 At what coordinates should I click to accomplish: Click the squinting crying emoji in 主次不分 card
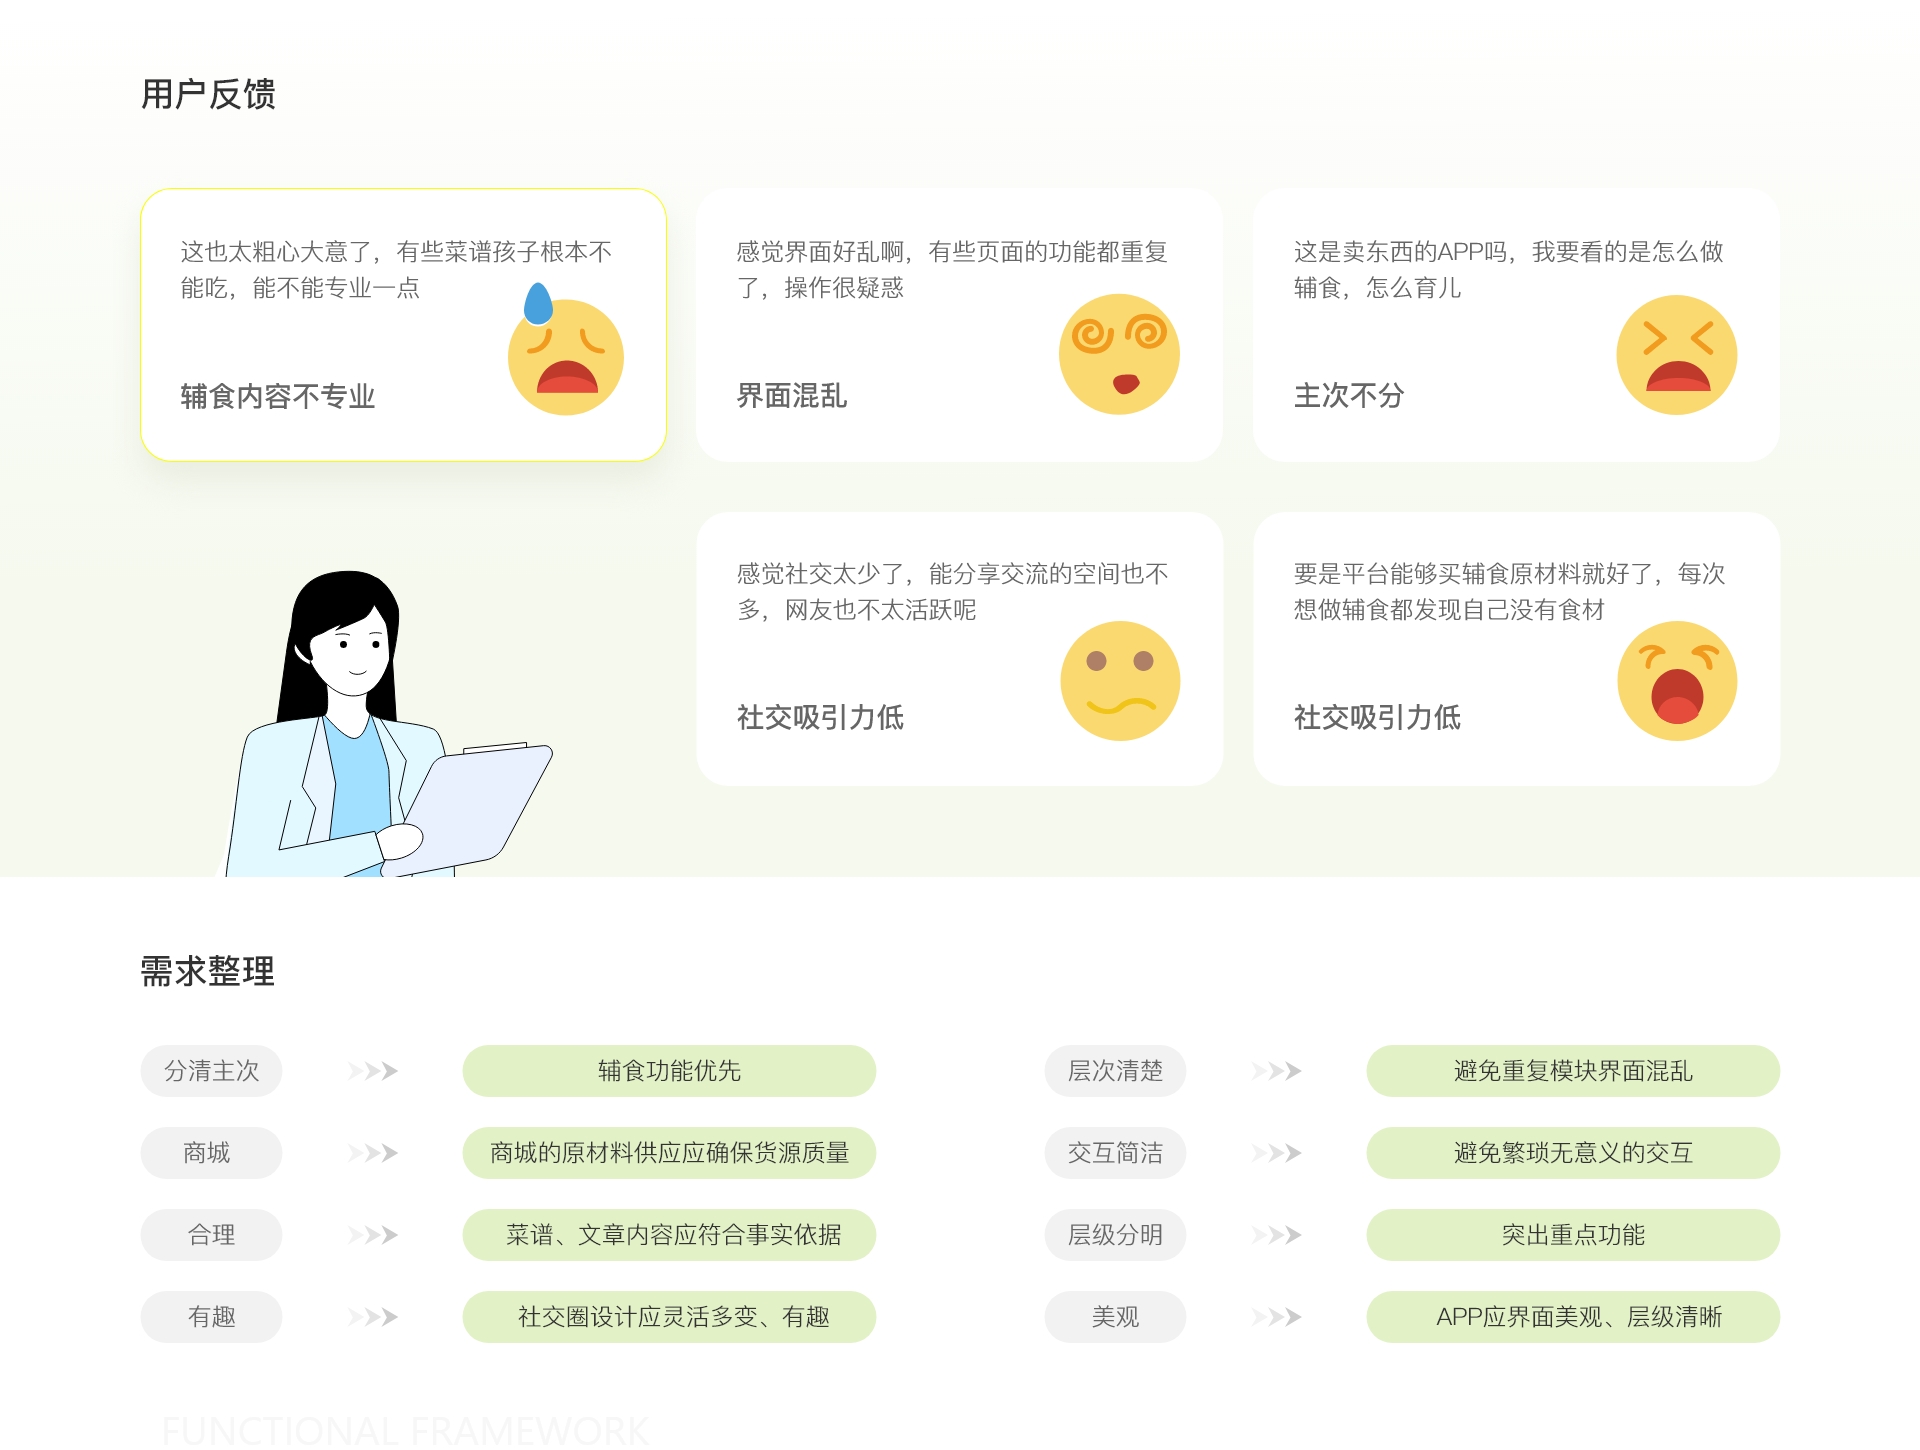[x=1676, y=355]
